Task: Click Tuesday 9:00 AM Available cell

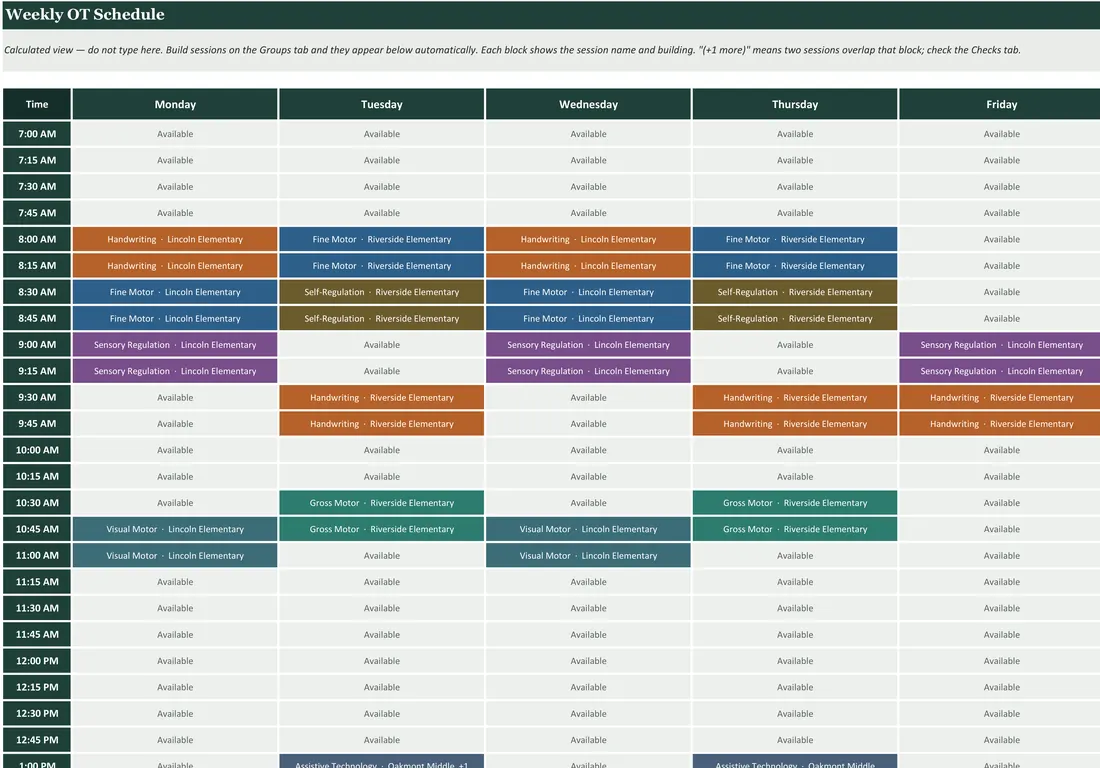Action: 382,344
